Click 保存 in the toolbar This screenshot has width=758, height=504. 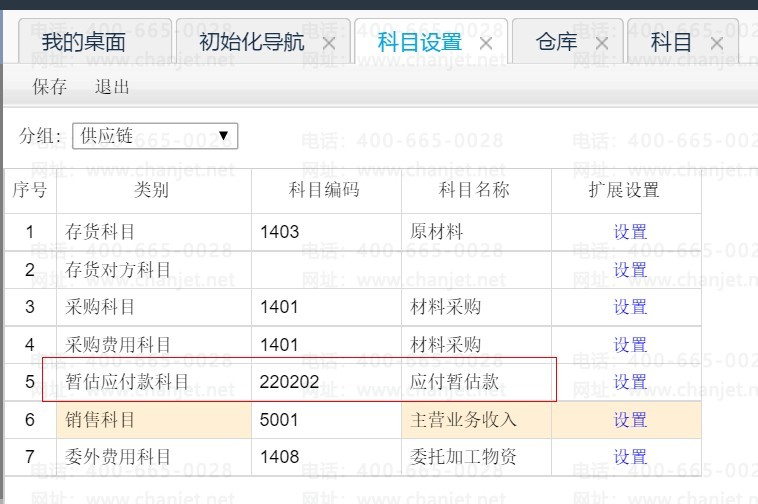pos(50,87)
